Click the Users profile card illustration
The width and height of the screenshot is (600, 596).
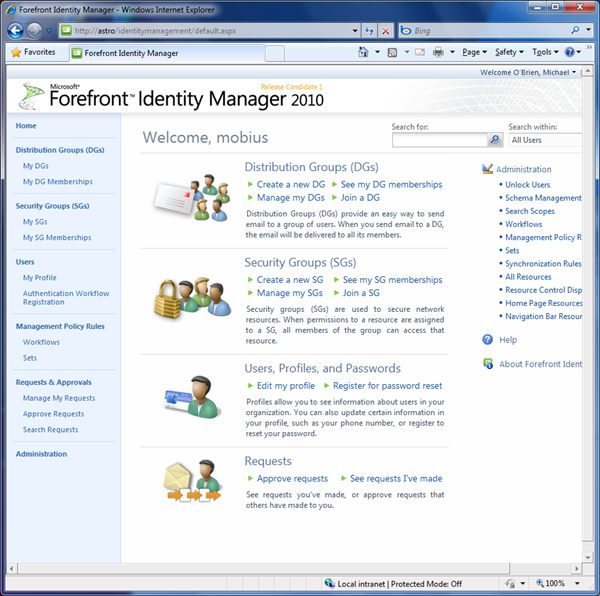coord(192,397)
